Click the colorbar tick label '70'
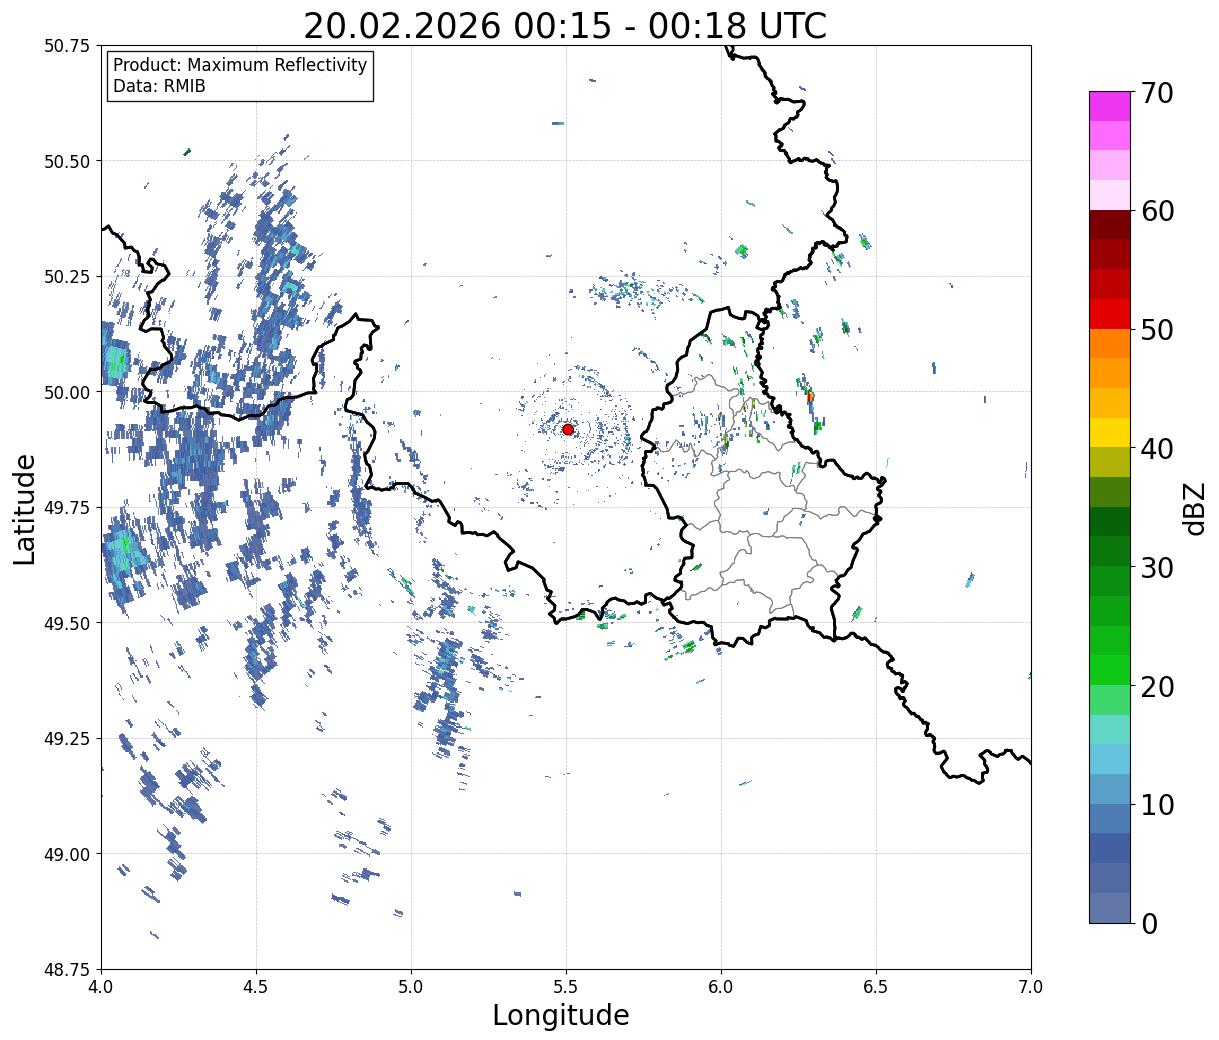This screenshot has height=1040, width=1219. [1157, 93]
